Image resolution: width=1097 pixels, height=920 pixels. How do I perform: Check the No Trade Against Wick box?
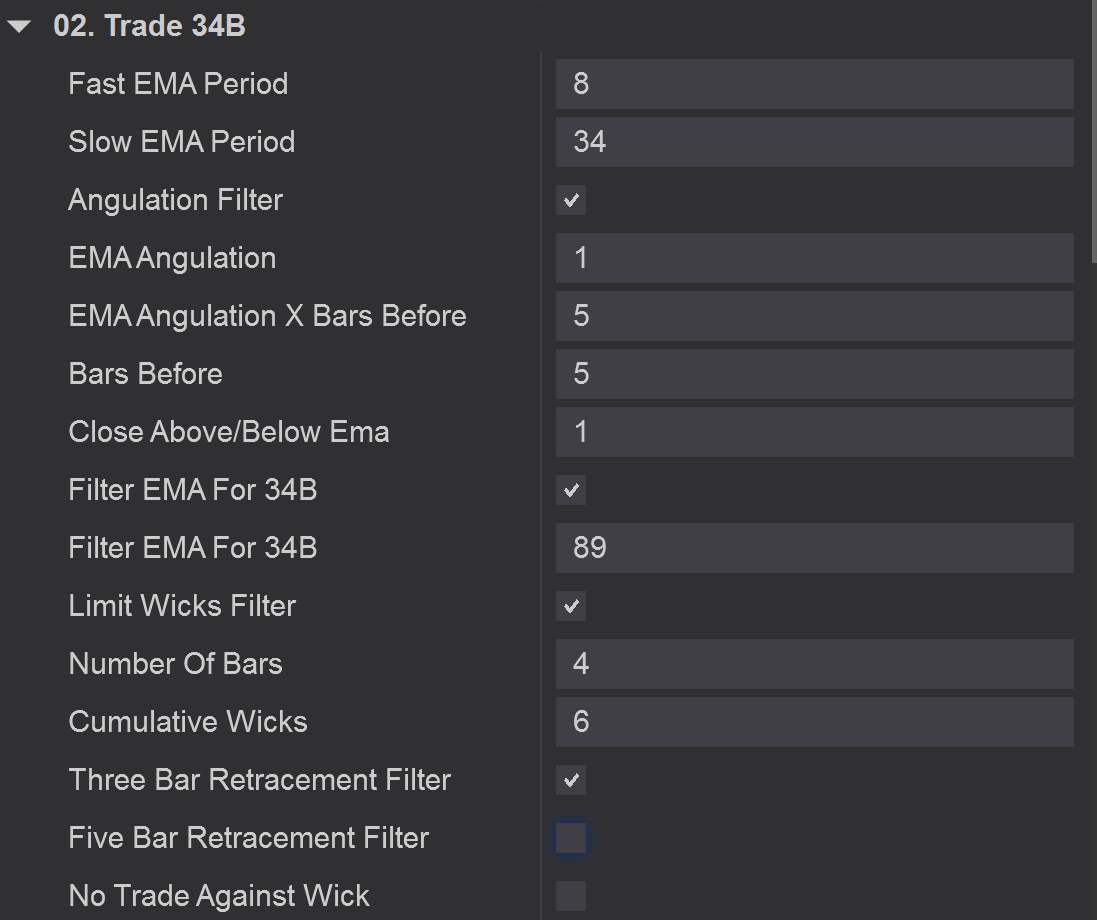point(571,896)
